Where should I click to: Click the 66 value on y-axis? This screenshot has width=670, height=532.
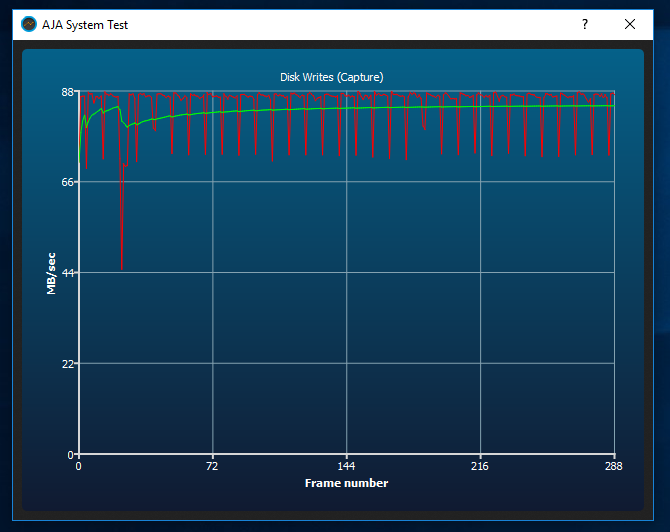click(68, 182)
